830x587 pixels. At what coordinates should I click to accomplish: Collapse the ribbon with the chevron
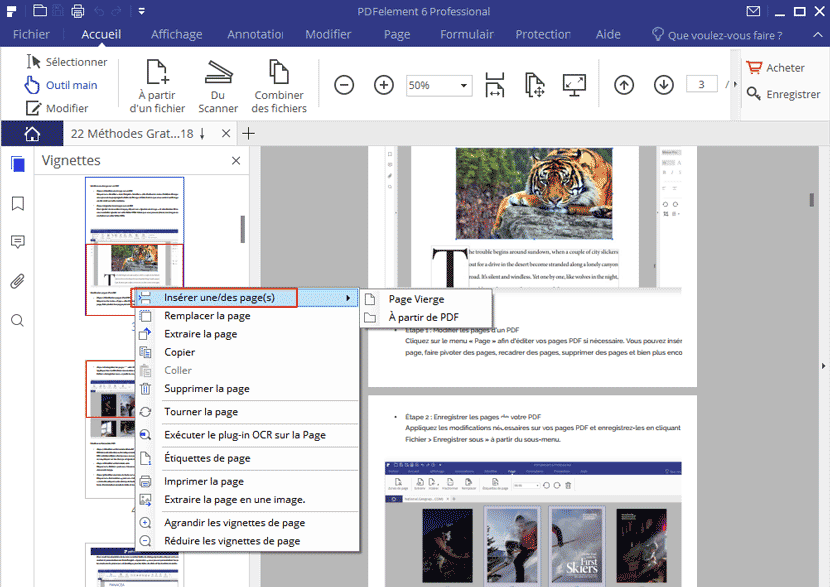click(818, 34)
